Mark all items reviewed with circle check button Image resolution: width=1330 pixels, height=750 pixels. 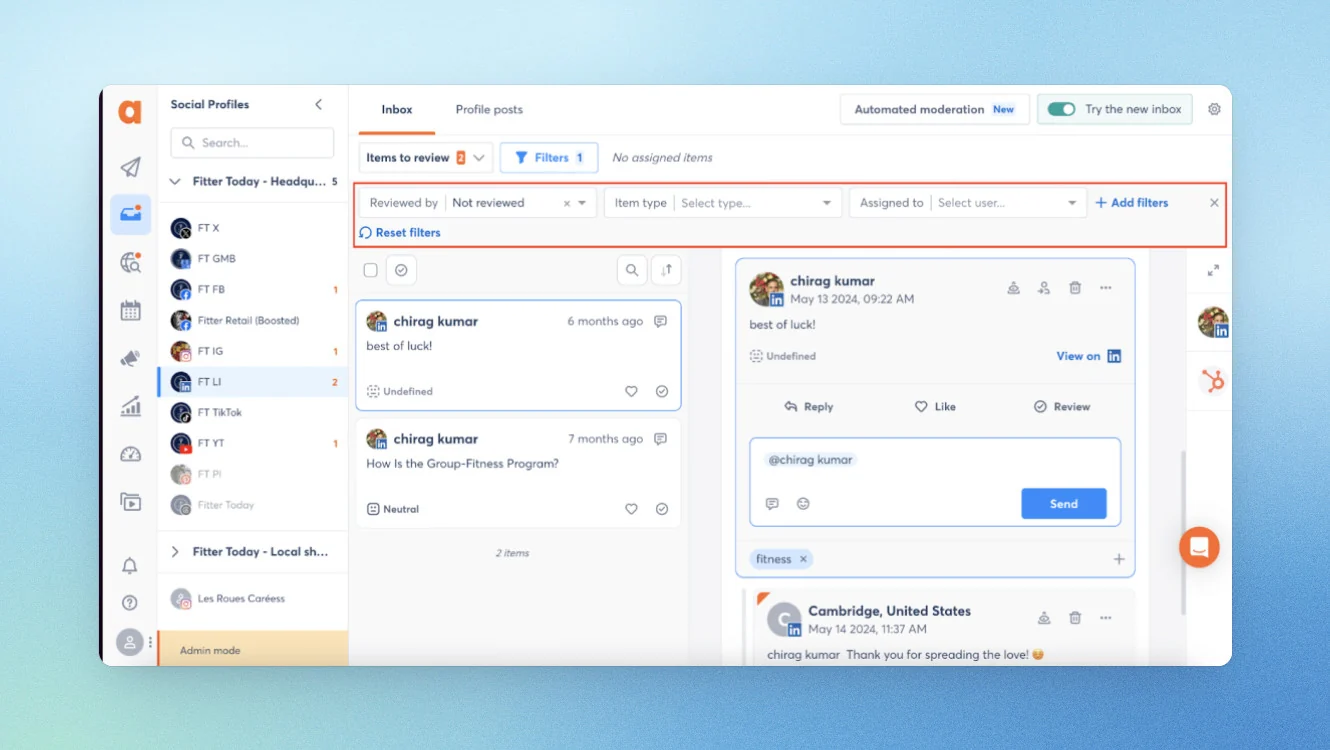coord(401,270)
